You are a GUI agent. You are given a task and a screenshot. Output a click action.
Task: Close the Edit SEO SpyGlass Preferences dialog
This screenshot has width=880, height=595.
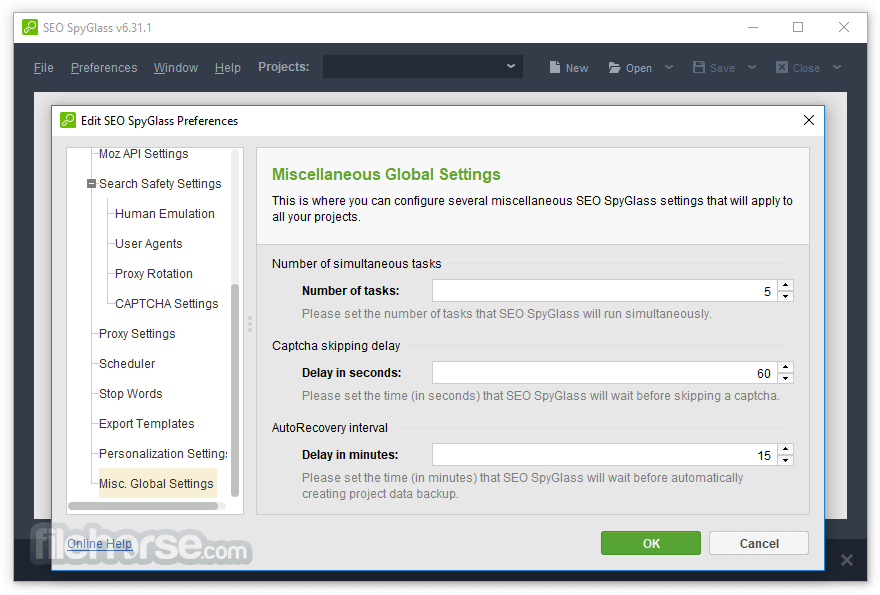click(809, 120)
